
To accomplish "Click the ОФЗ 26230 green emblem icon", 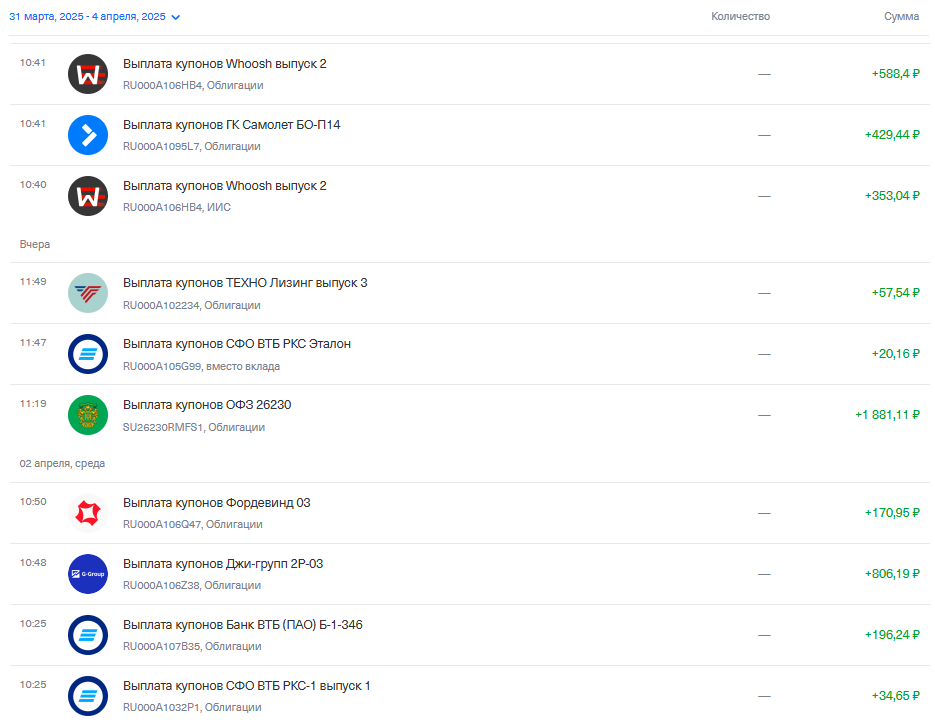I will click(x=88, y=414).
